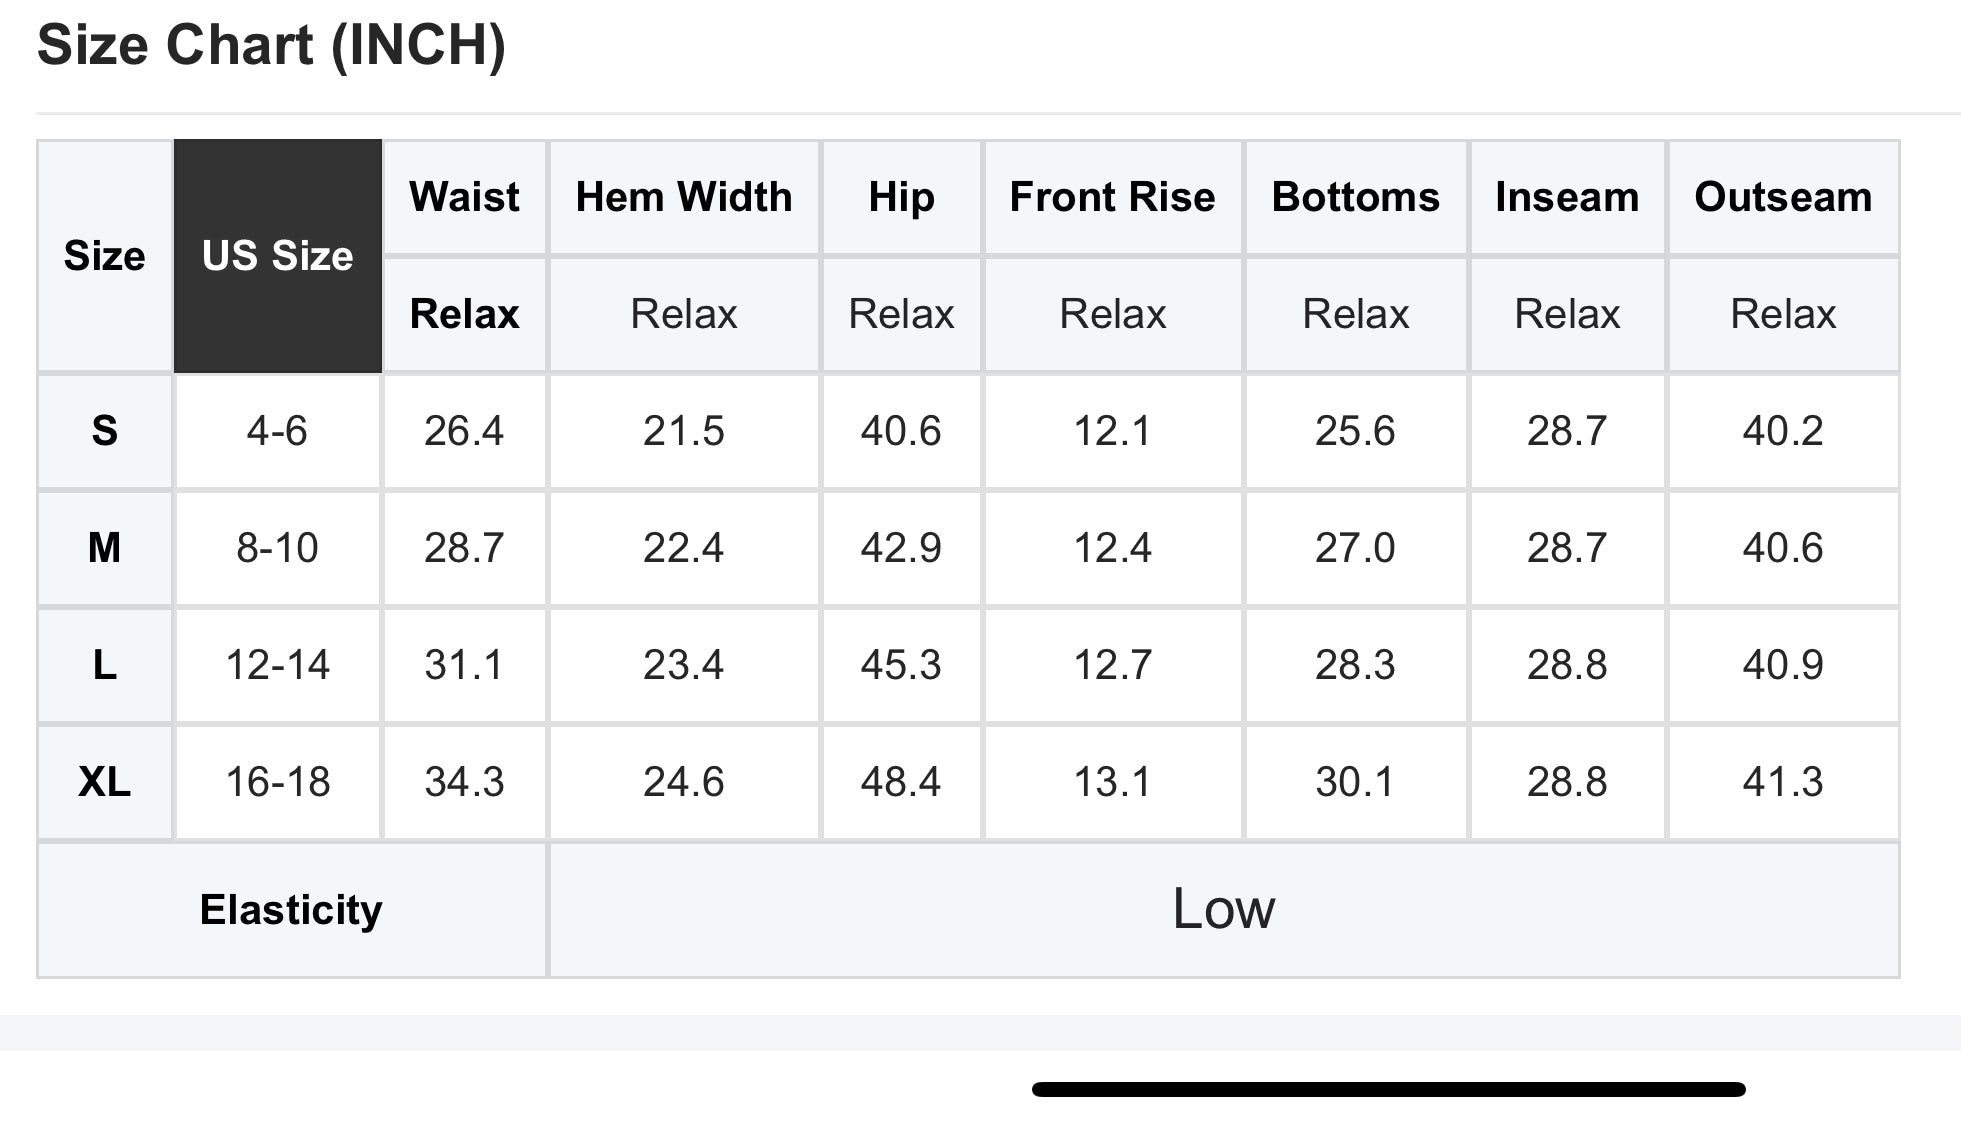
Task: Tap the 12-14 US size cell
Action: tap(277, 665)
